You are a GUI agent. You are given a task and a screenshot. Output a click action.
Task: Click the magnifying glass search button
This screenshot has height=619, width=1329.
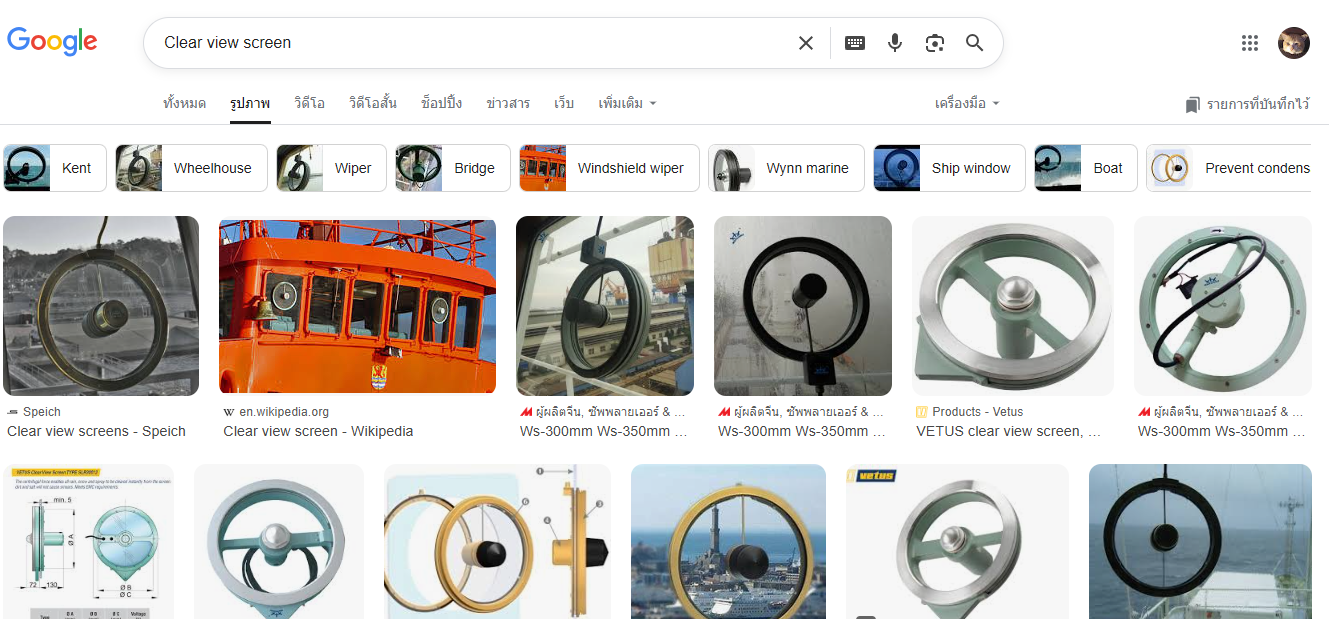click(975, 43)
